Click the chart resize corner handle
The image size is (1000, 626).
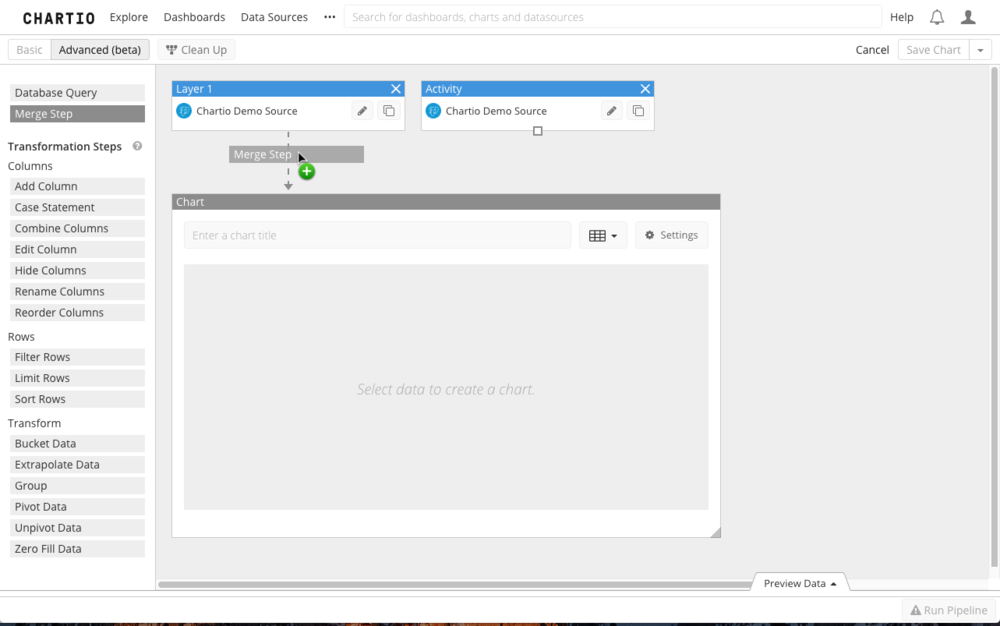[x=716, y=533]
